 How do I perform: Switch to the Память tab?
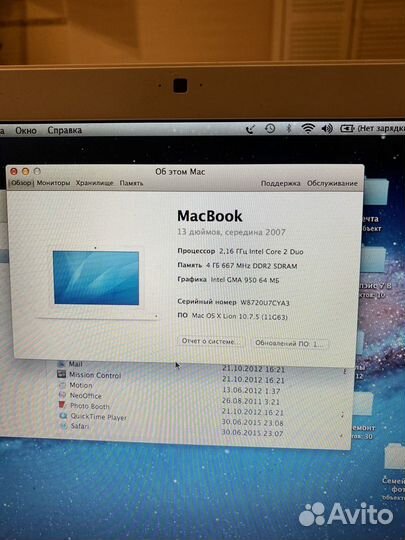click(x=131, y=183)
